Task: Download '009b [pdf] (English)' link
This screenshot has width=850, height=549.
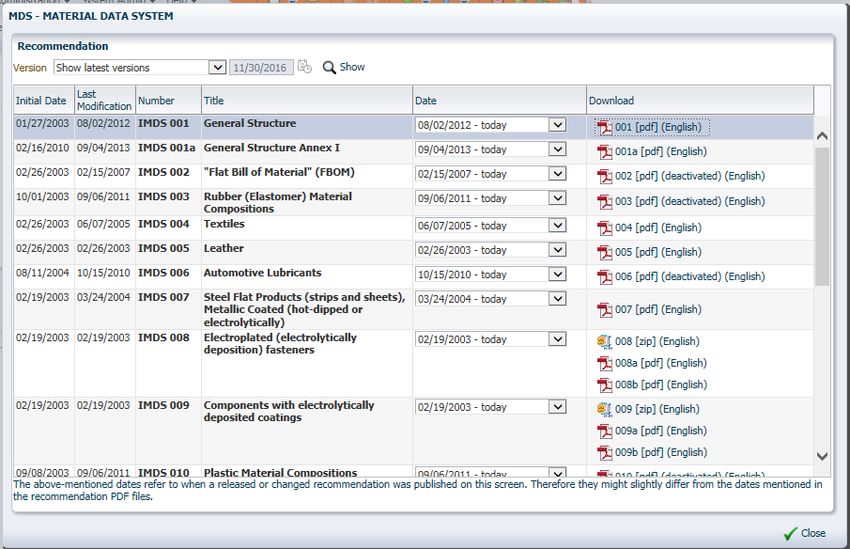Action: pos(661,453)
